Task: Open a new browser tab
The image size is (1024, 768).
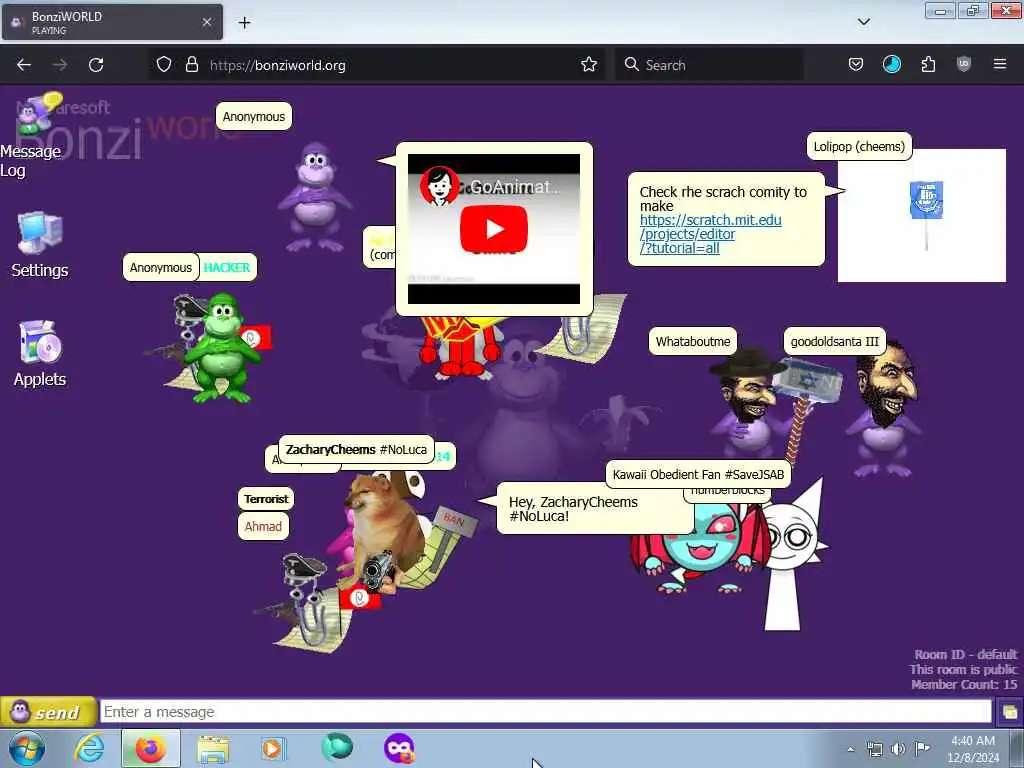Action: [x=244, y=23]
